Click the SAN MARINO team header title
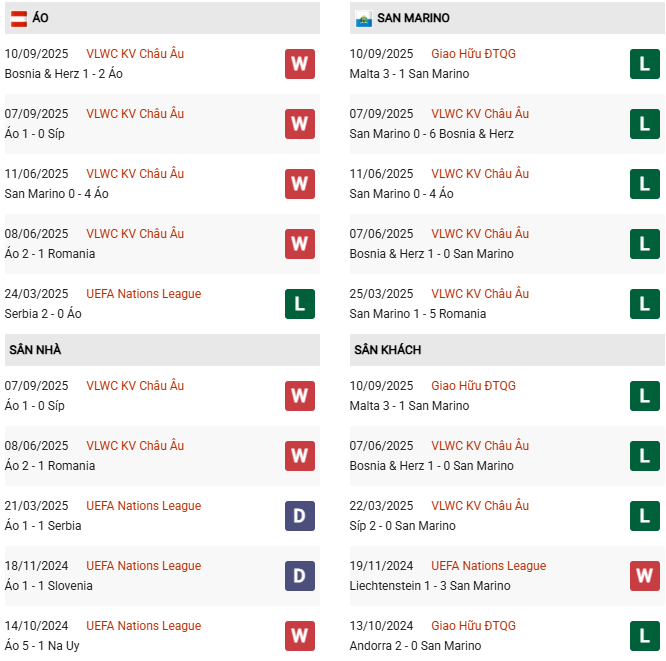Screen dimensions: 666x661 [x=413, y=18]
